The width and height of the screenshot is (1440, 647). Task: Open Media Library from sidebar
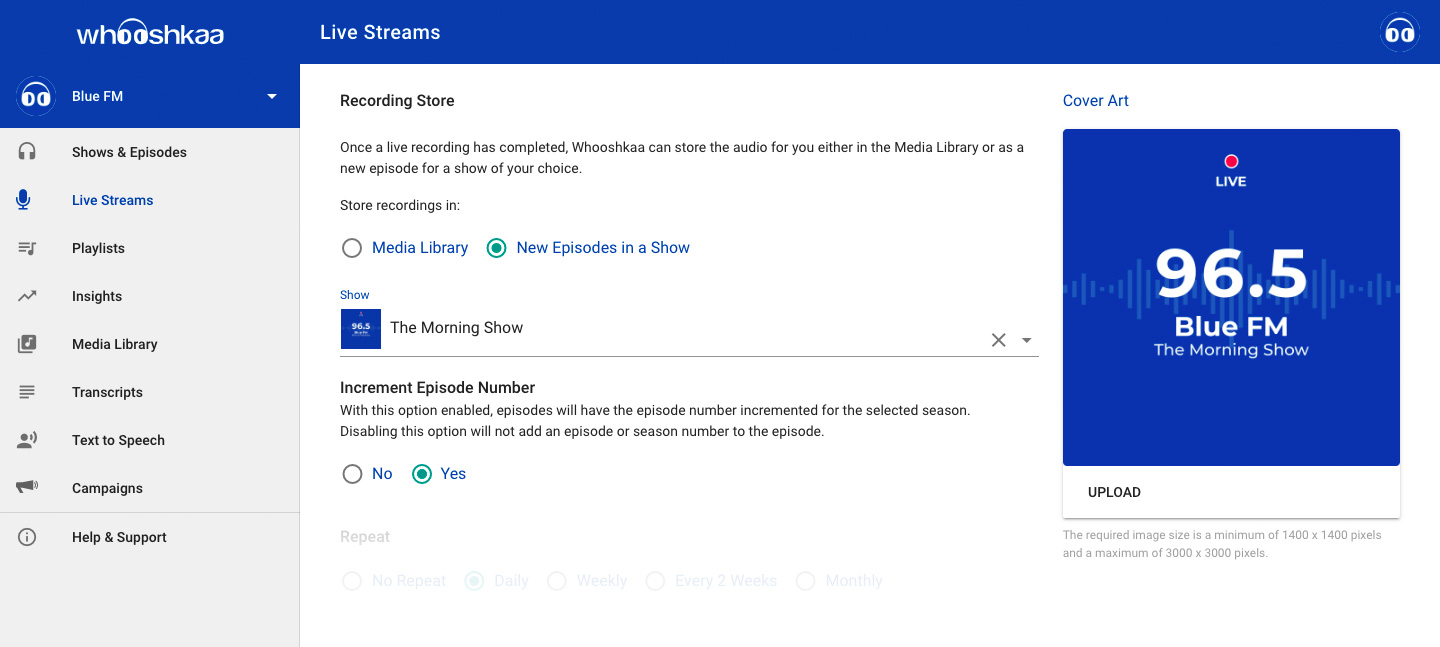[x=150, y=344]
